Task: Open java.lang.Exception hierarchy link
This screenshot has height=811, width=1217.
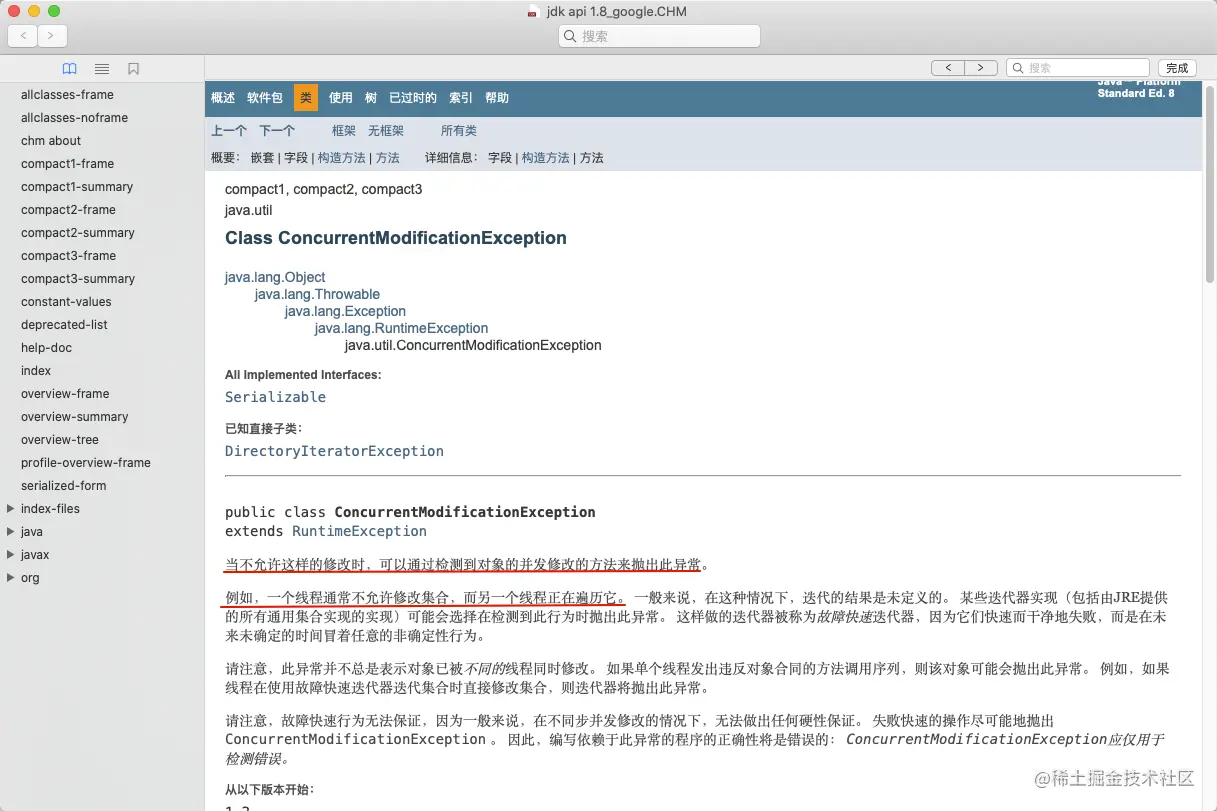Action: coord(345,311)
